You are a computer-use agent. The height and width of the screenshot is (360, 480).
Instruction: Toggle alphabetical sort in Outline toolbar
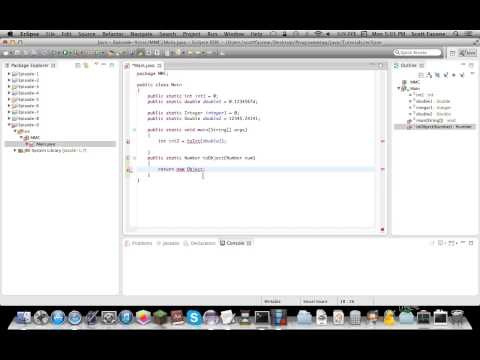[x=429, y=75]
